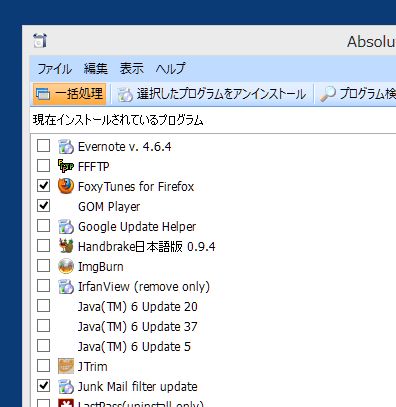Viewport: 396px width, 407px height.
Task: Select the GOM Player entry text
Action: pos(109,207)
